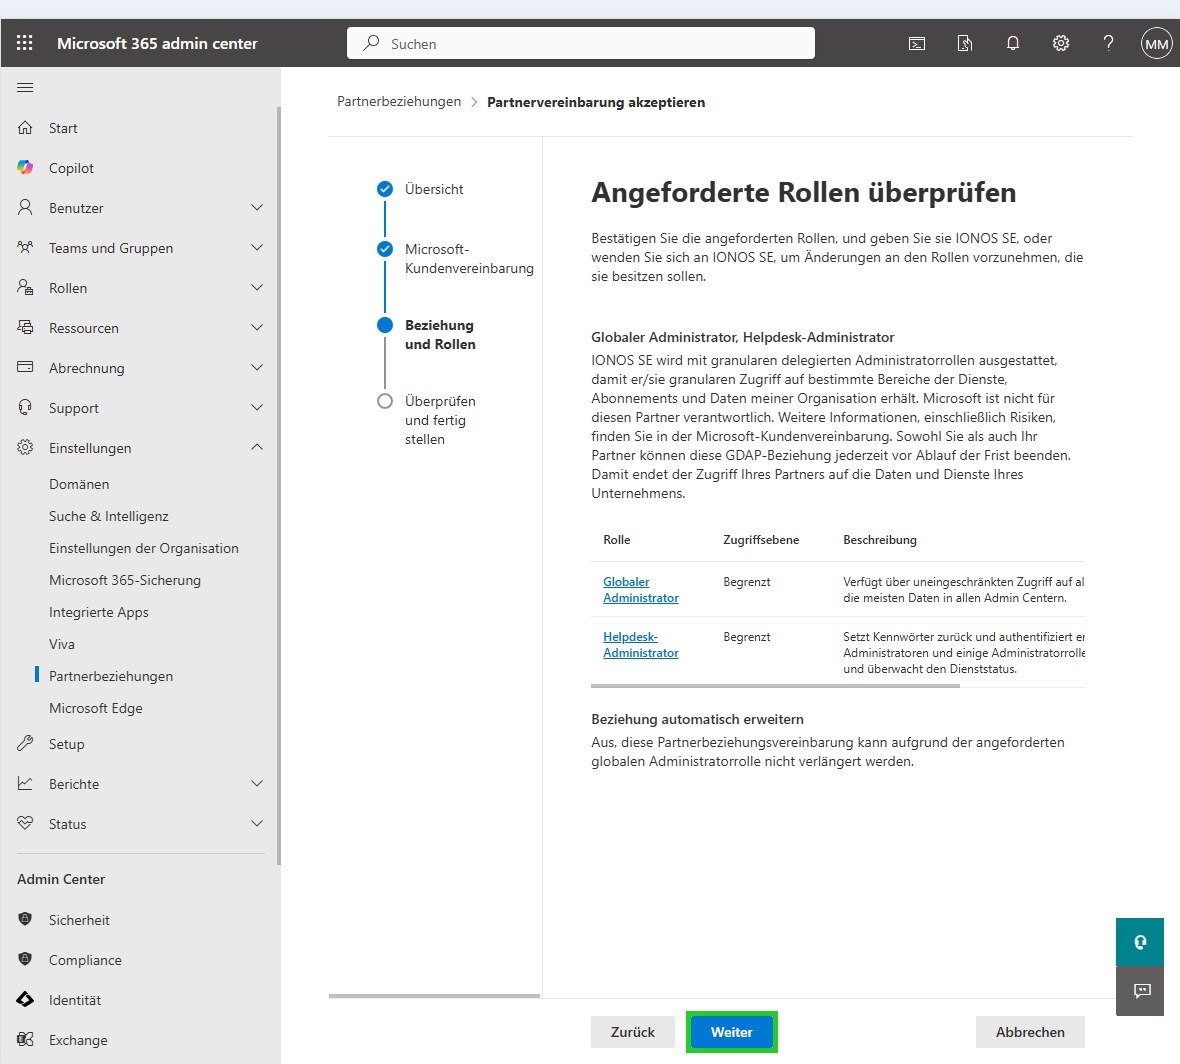The height and width of the screenshot is (1064, 1180).
Task: Open Cloud Shell terminal icon in header
Action: [917, 44]
